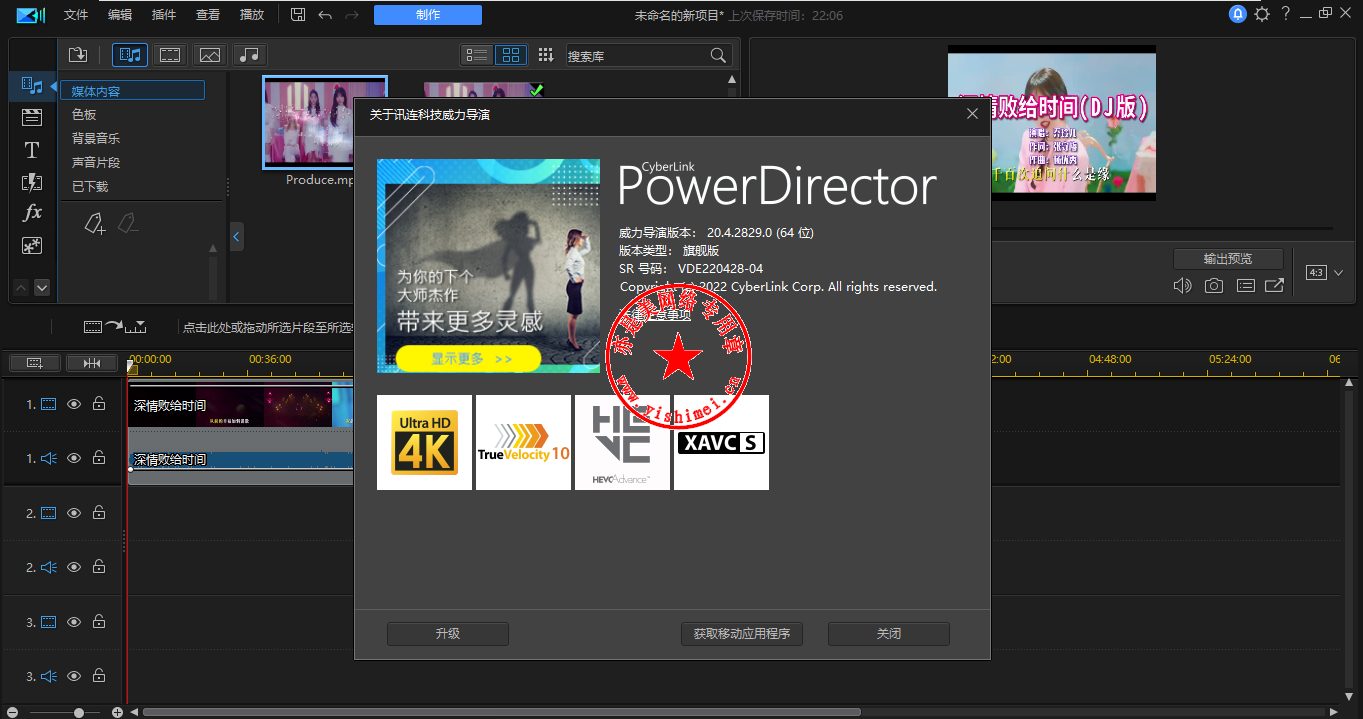Open the Media Room icon in sidebar

[x=32, y=86]
